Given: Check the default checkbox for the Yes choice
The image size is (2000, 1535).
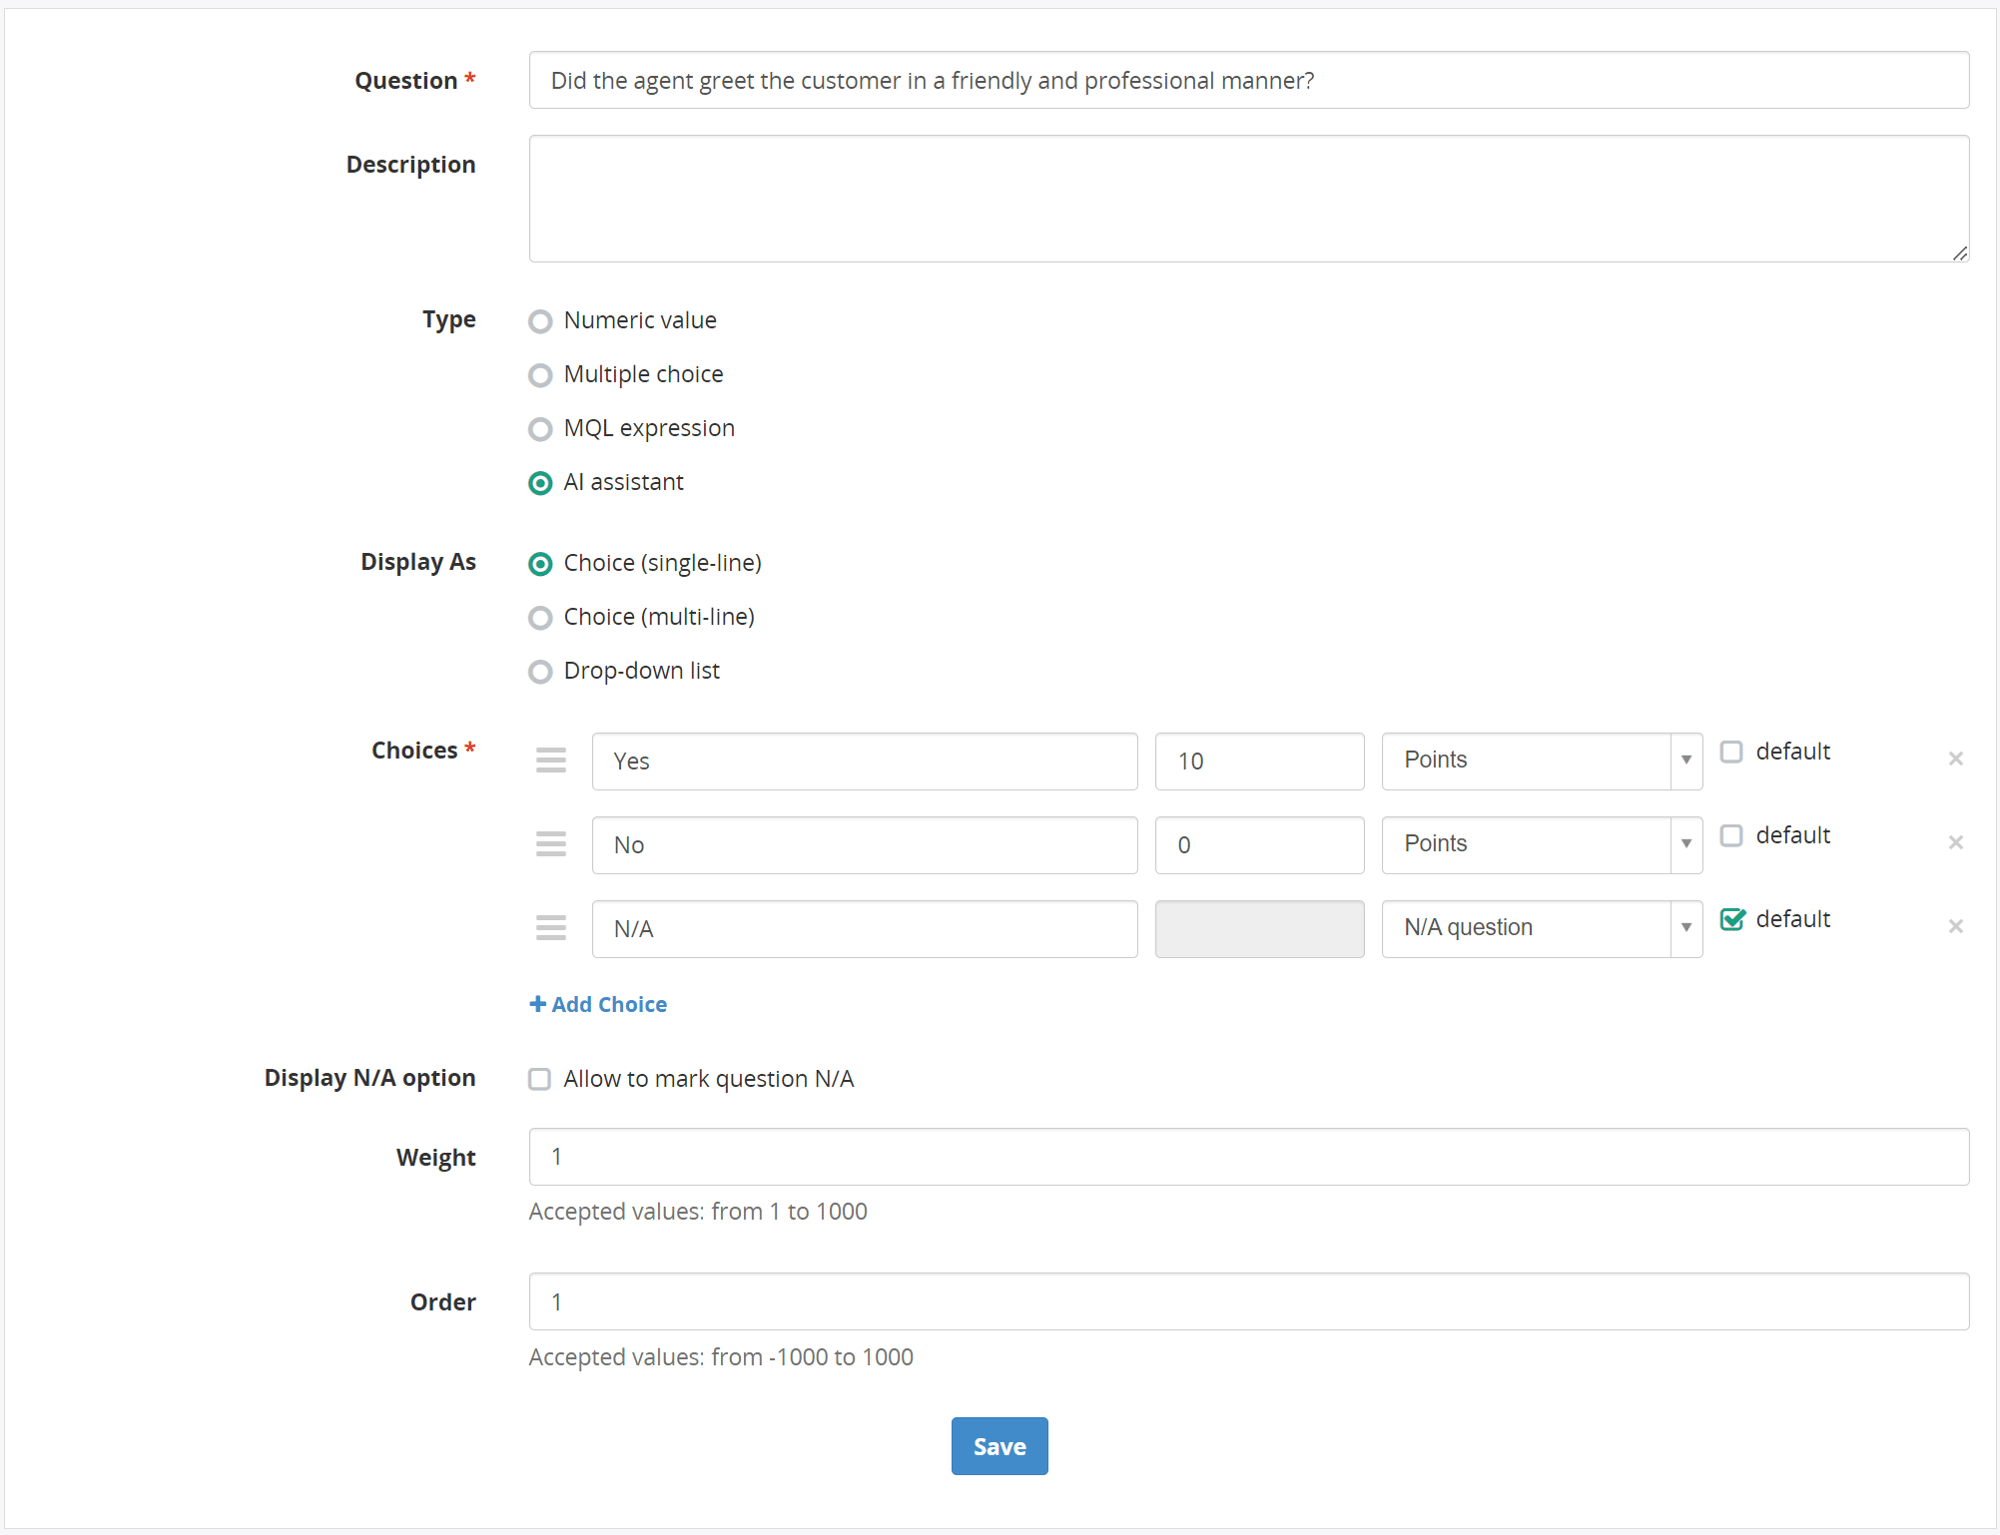Looking at the screenshot, I should tap(1731, 751).
